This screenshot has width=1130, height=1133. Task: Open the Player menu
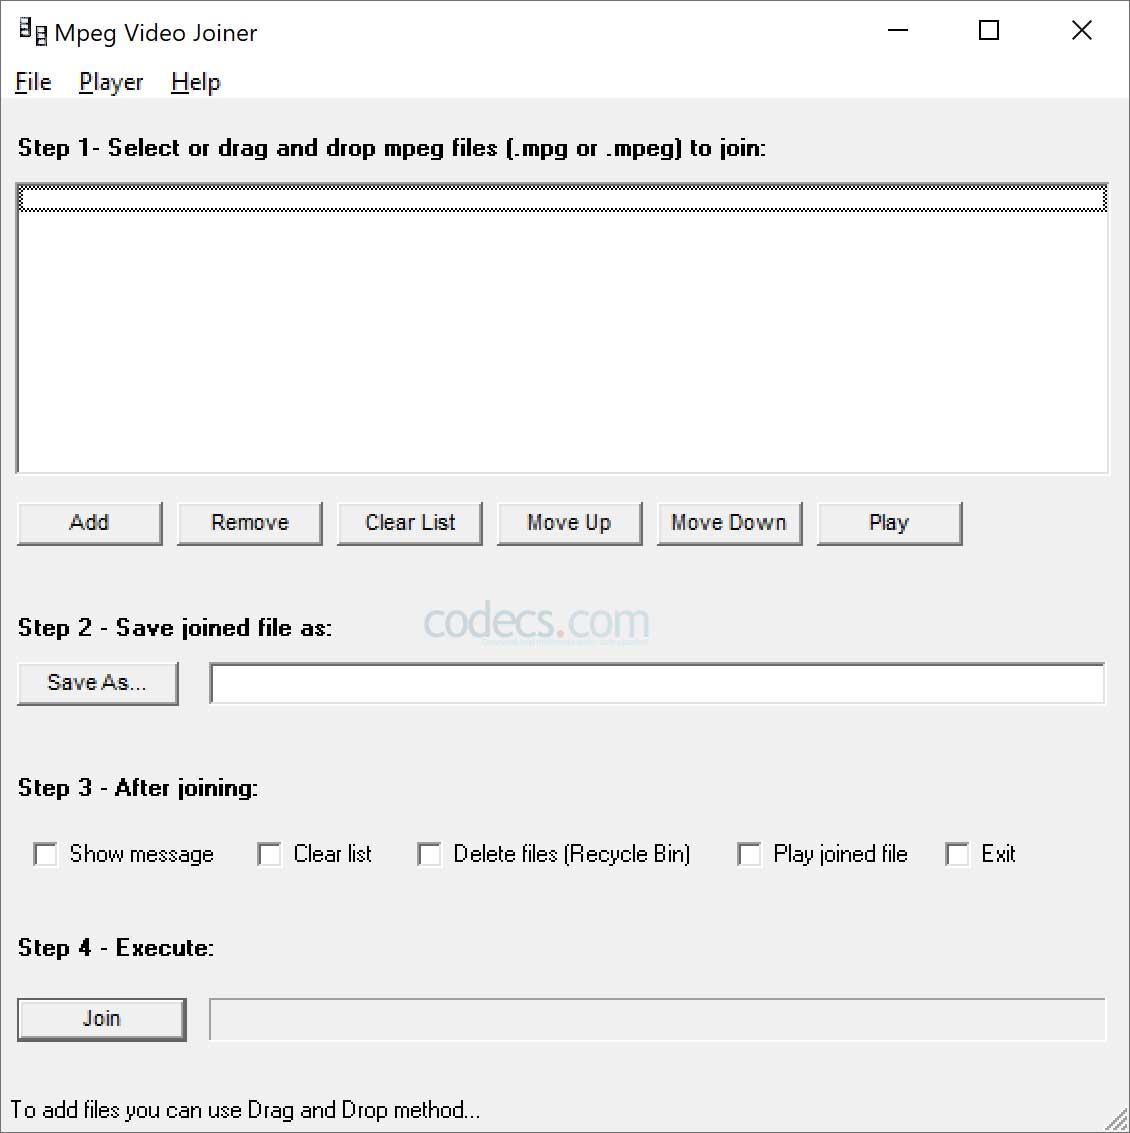[x=111, y=82]
